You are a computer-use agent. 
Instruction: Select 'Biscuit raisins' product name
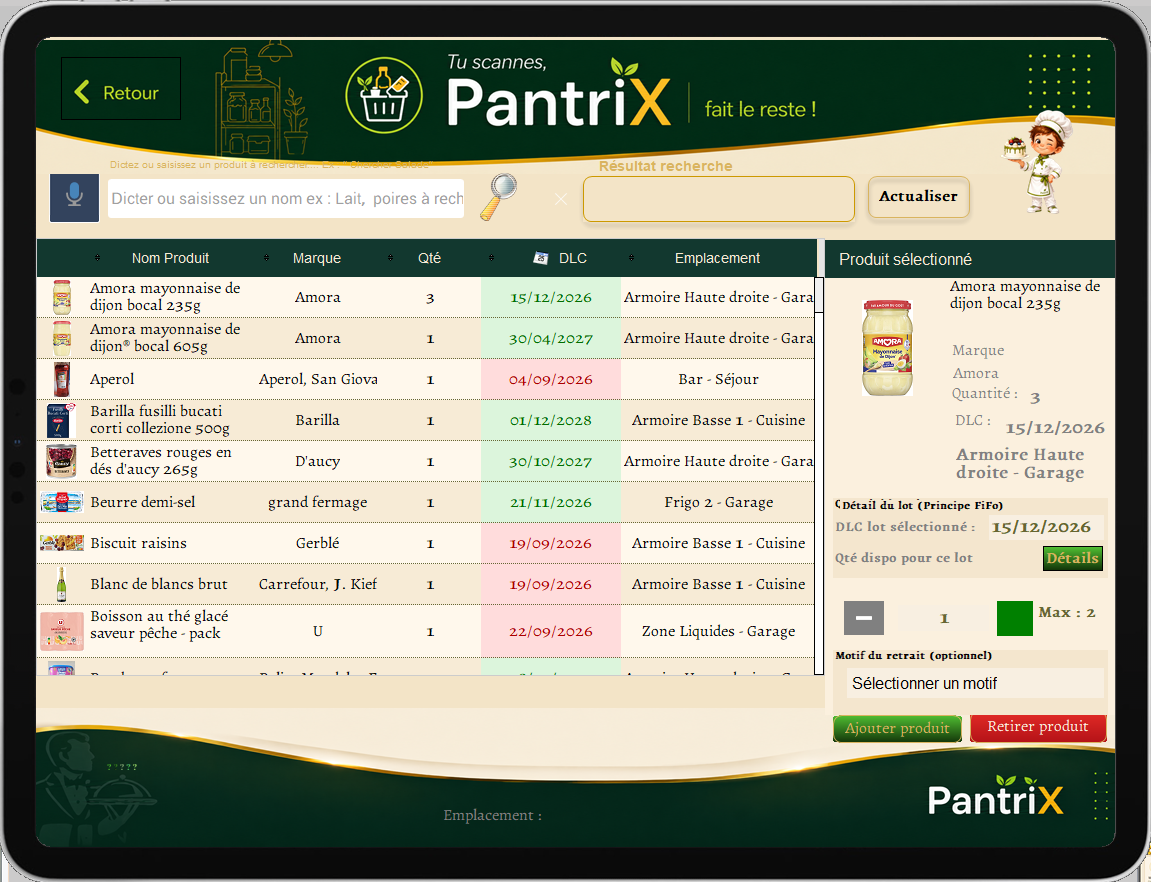click(138, 543)
